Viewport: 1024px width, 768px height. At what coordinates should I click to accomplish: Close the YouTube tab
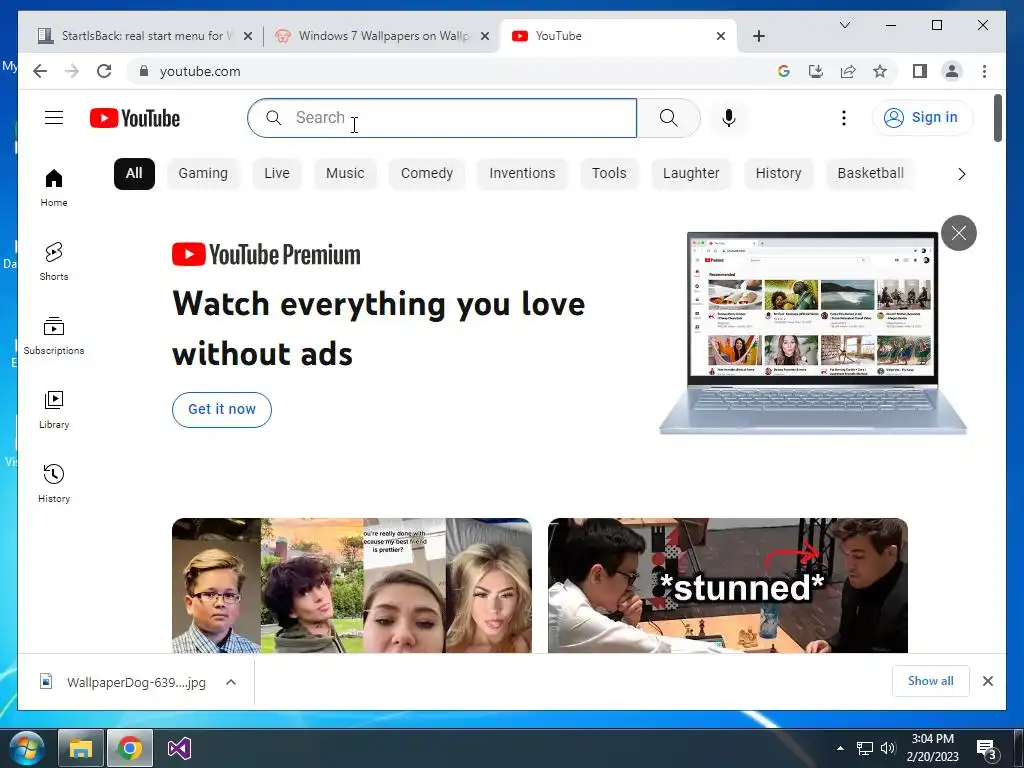click(720, 36)
